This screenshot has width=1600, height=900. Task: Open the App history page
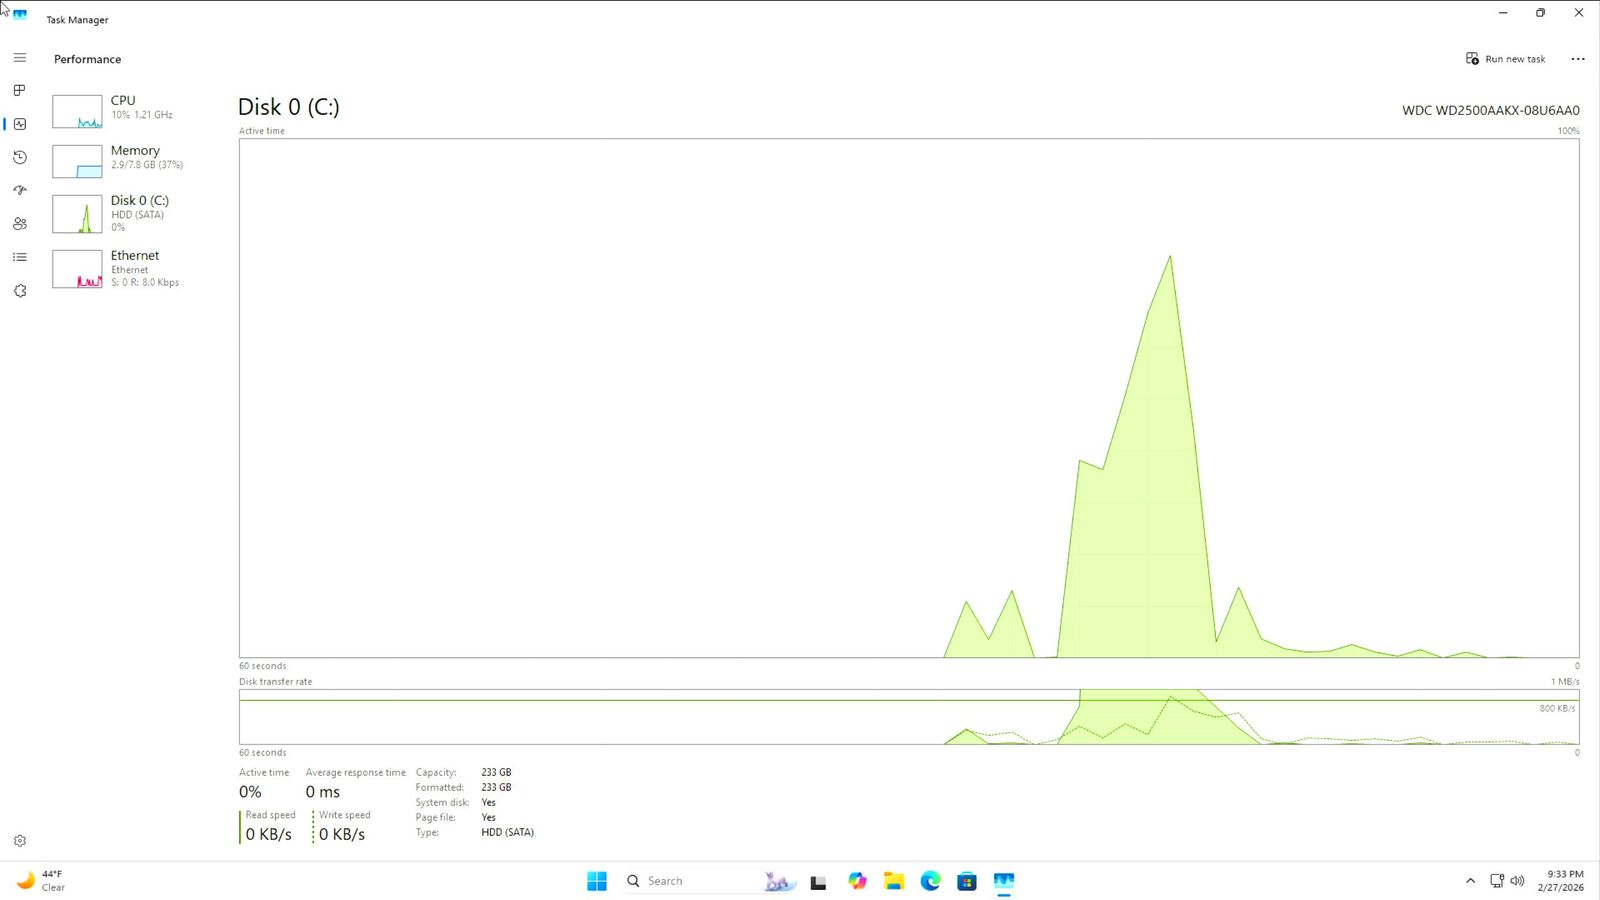pyautogui.click(x=20, y=157)
